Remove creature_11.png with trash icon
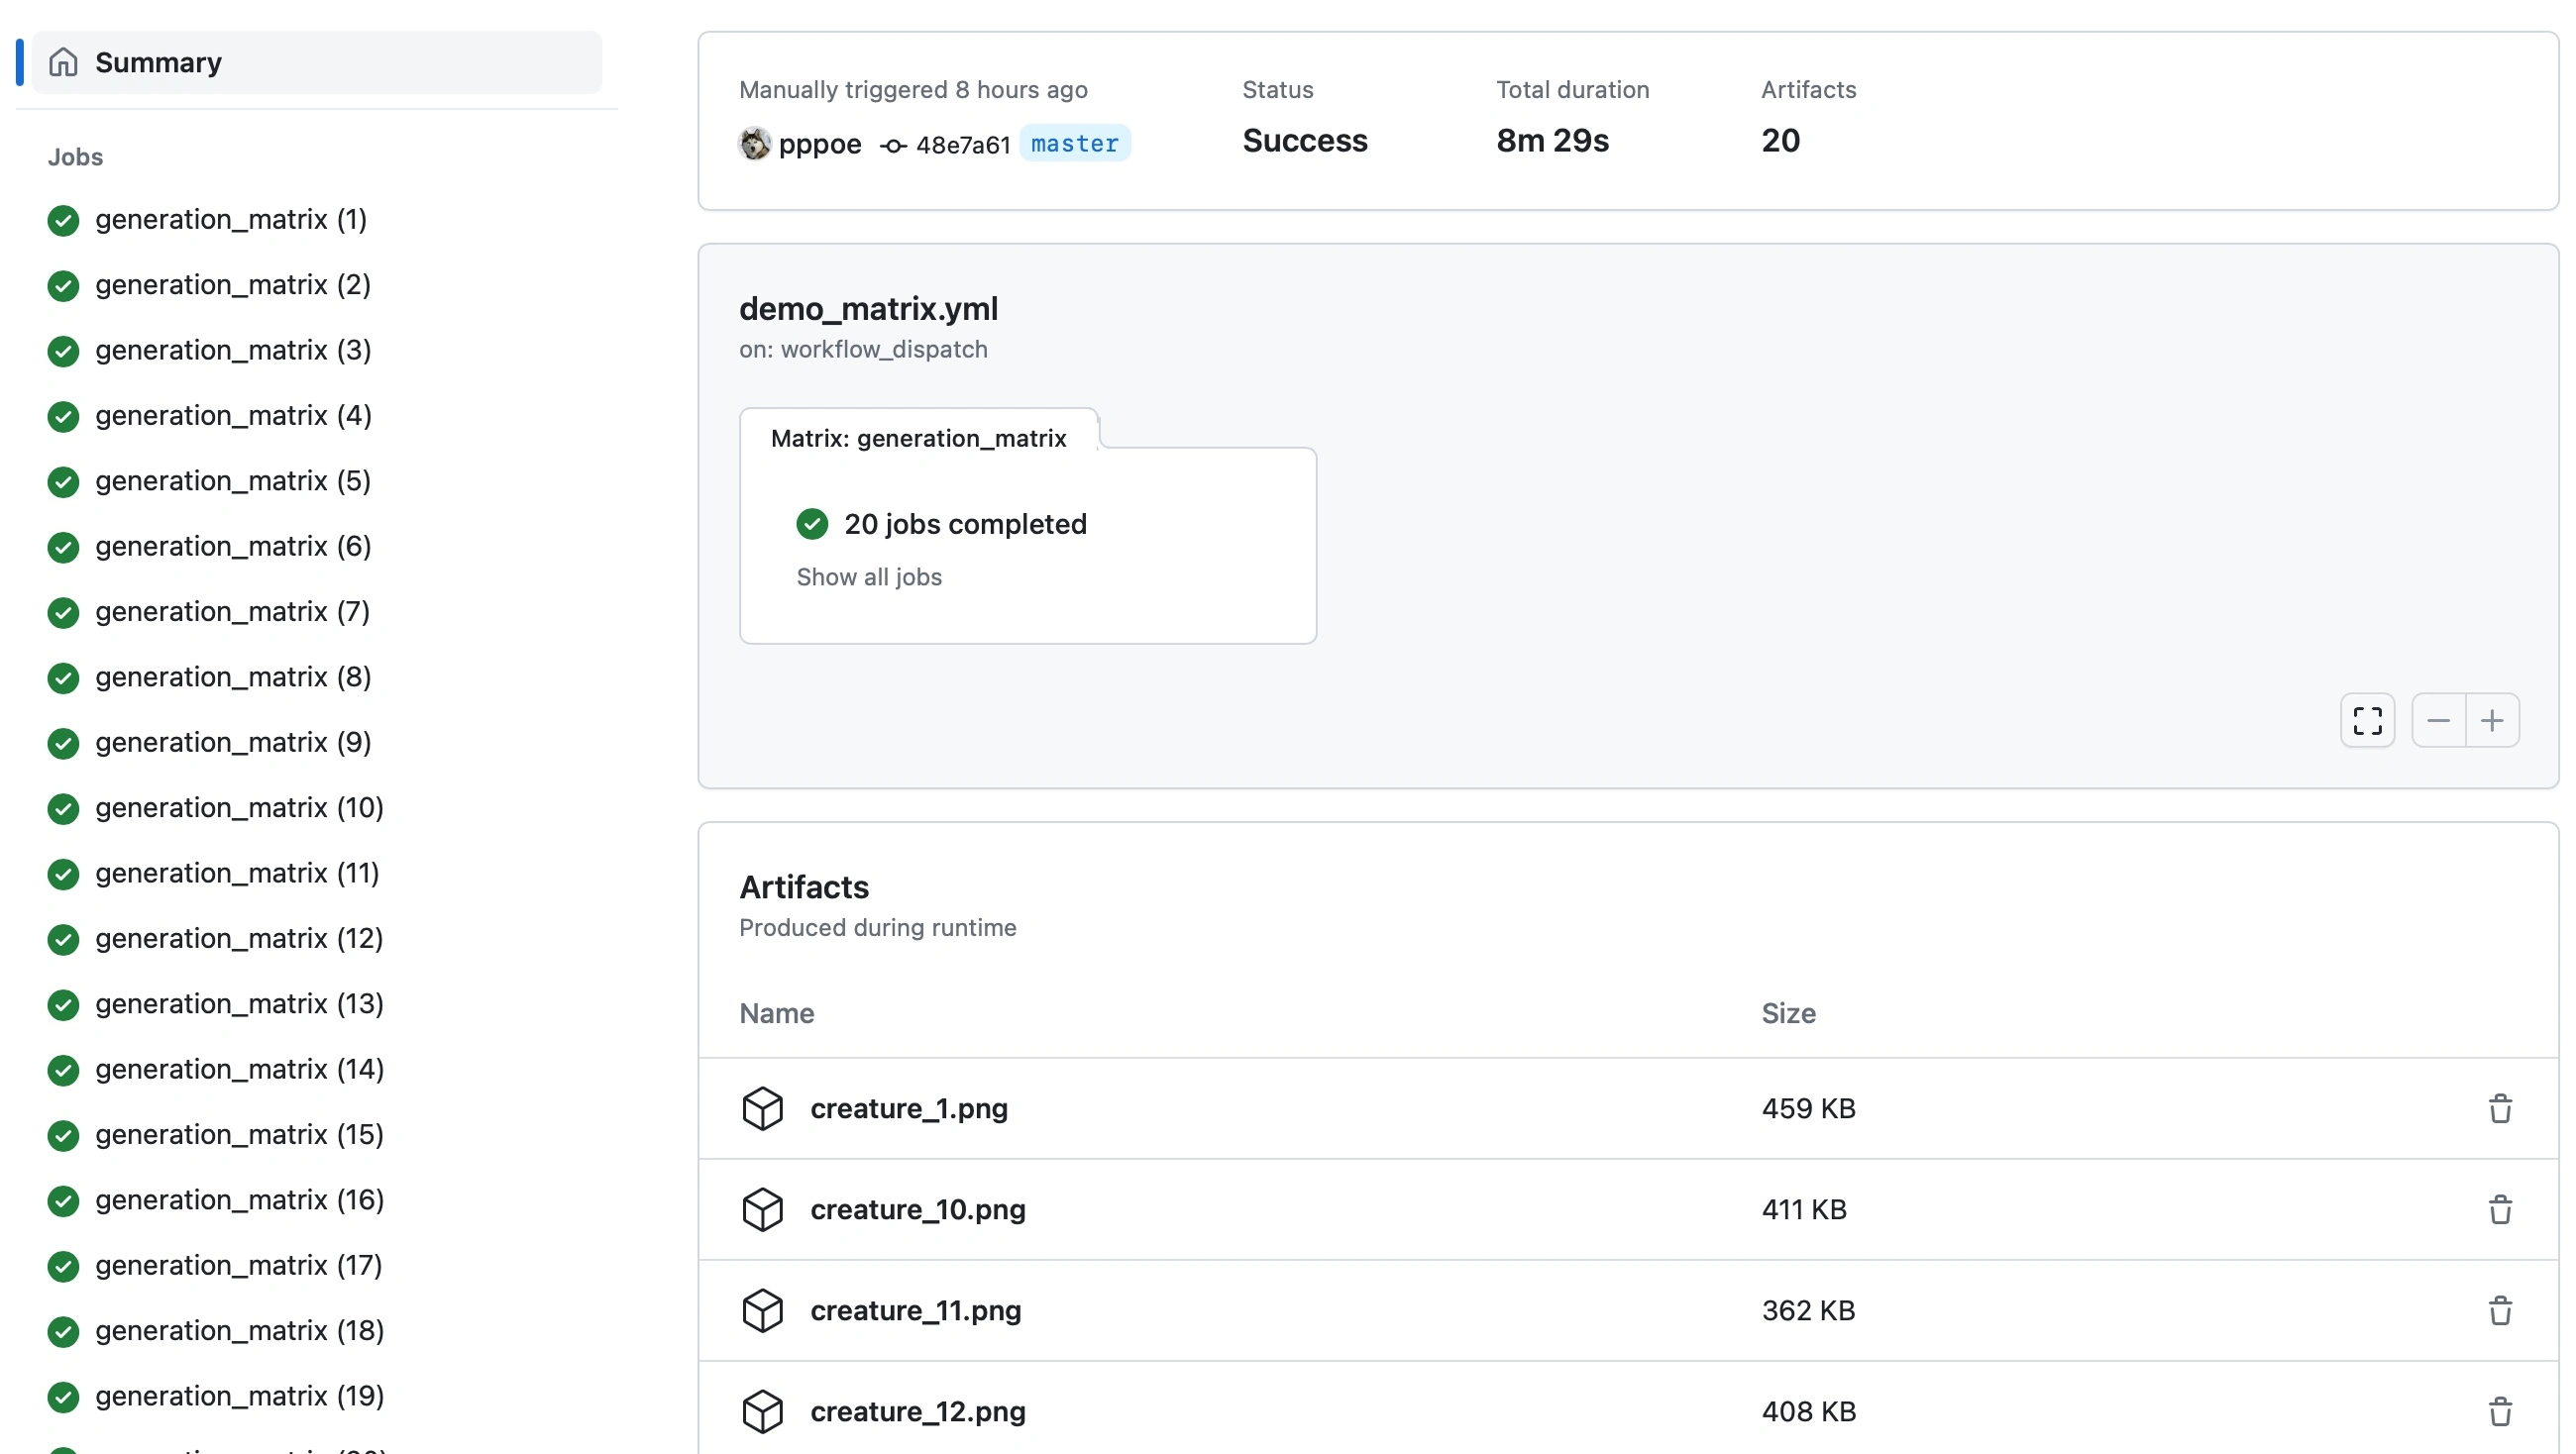Viewport: 2576px width, 1454px height. click(2499, 1310)
